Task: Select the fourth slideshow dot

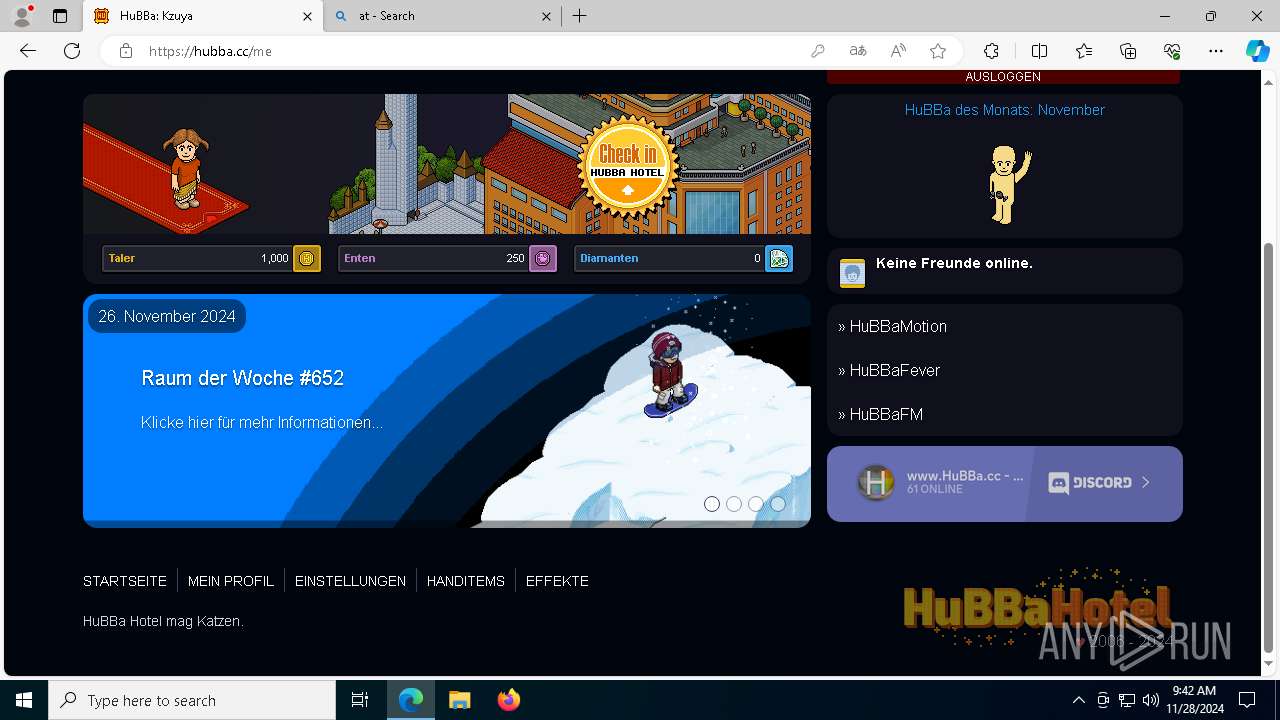Action: tap(778, 504)
